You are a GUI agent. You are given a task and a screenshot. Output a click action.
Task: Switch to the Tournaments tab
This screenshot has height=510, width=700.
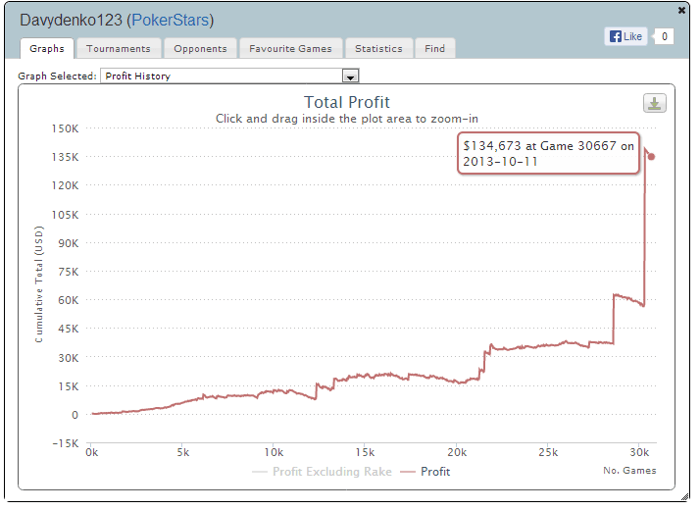pyautogui.click(x=118, y=49)
